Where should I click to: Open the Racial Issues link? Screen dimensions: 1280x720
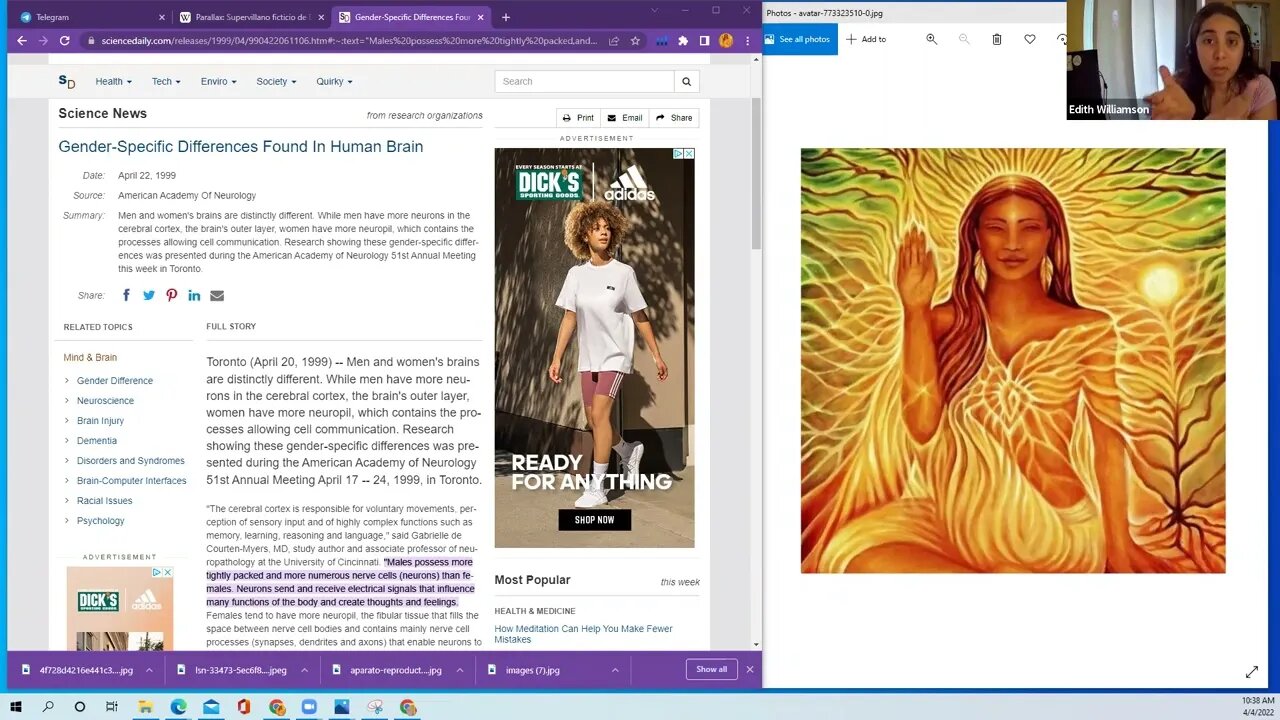point(105,501)
